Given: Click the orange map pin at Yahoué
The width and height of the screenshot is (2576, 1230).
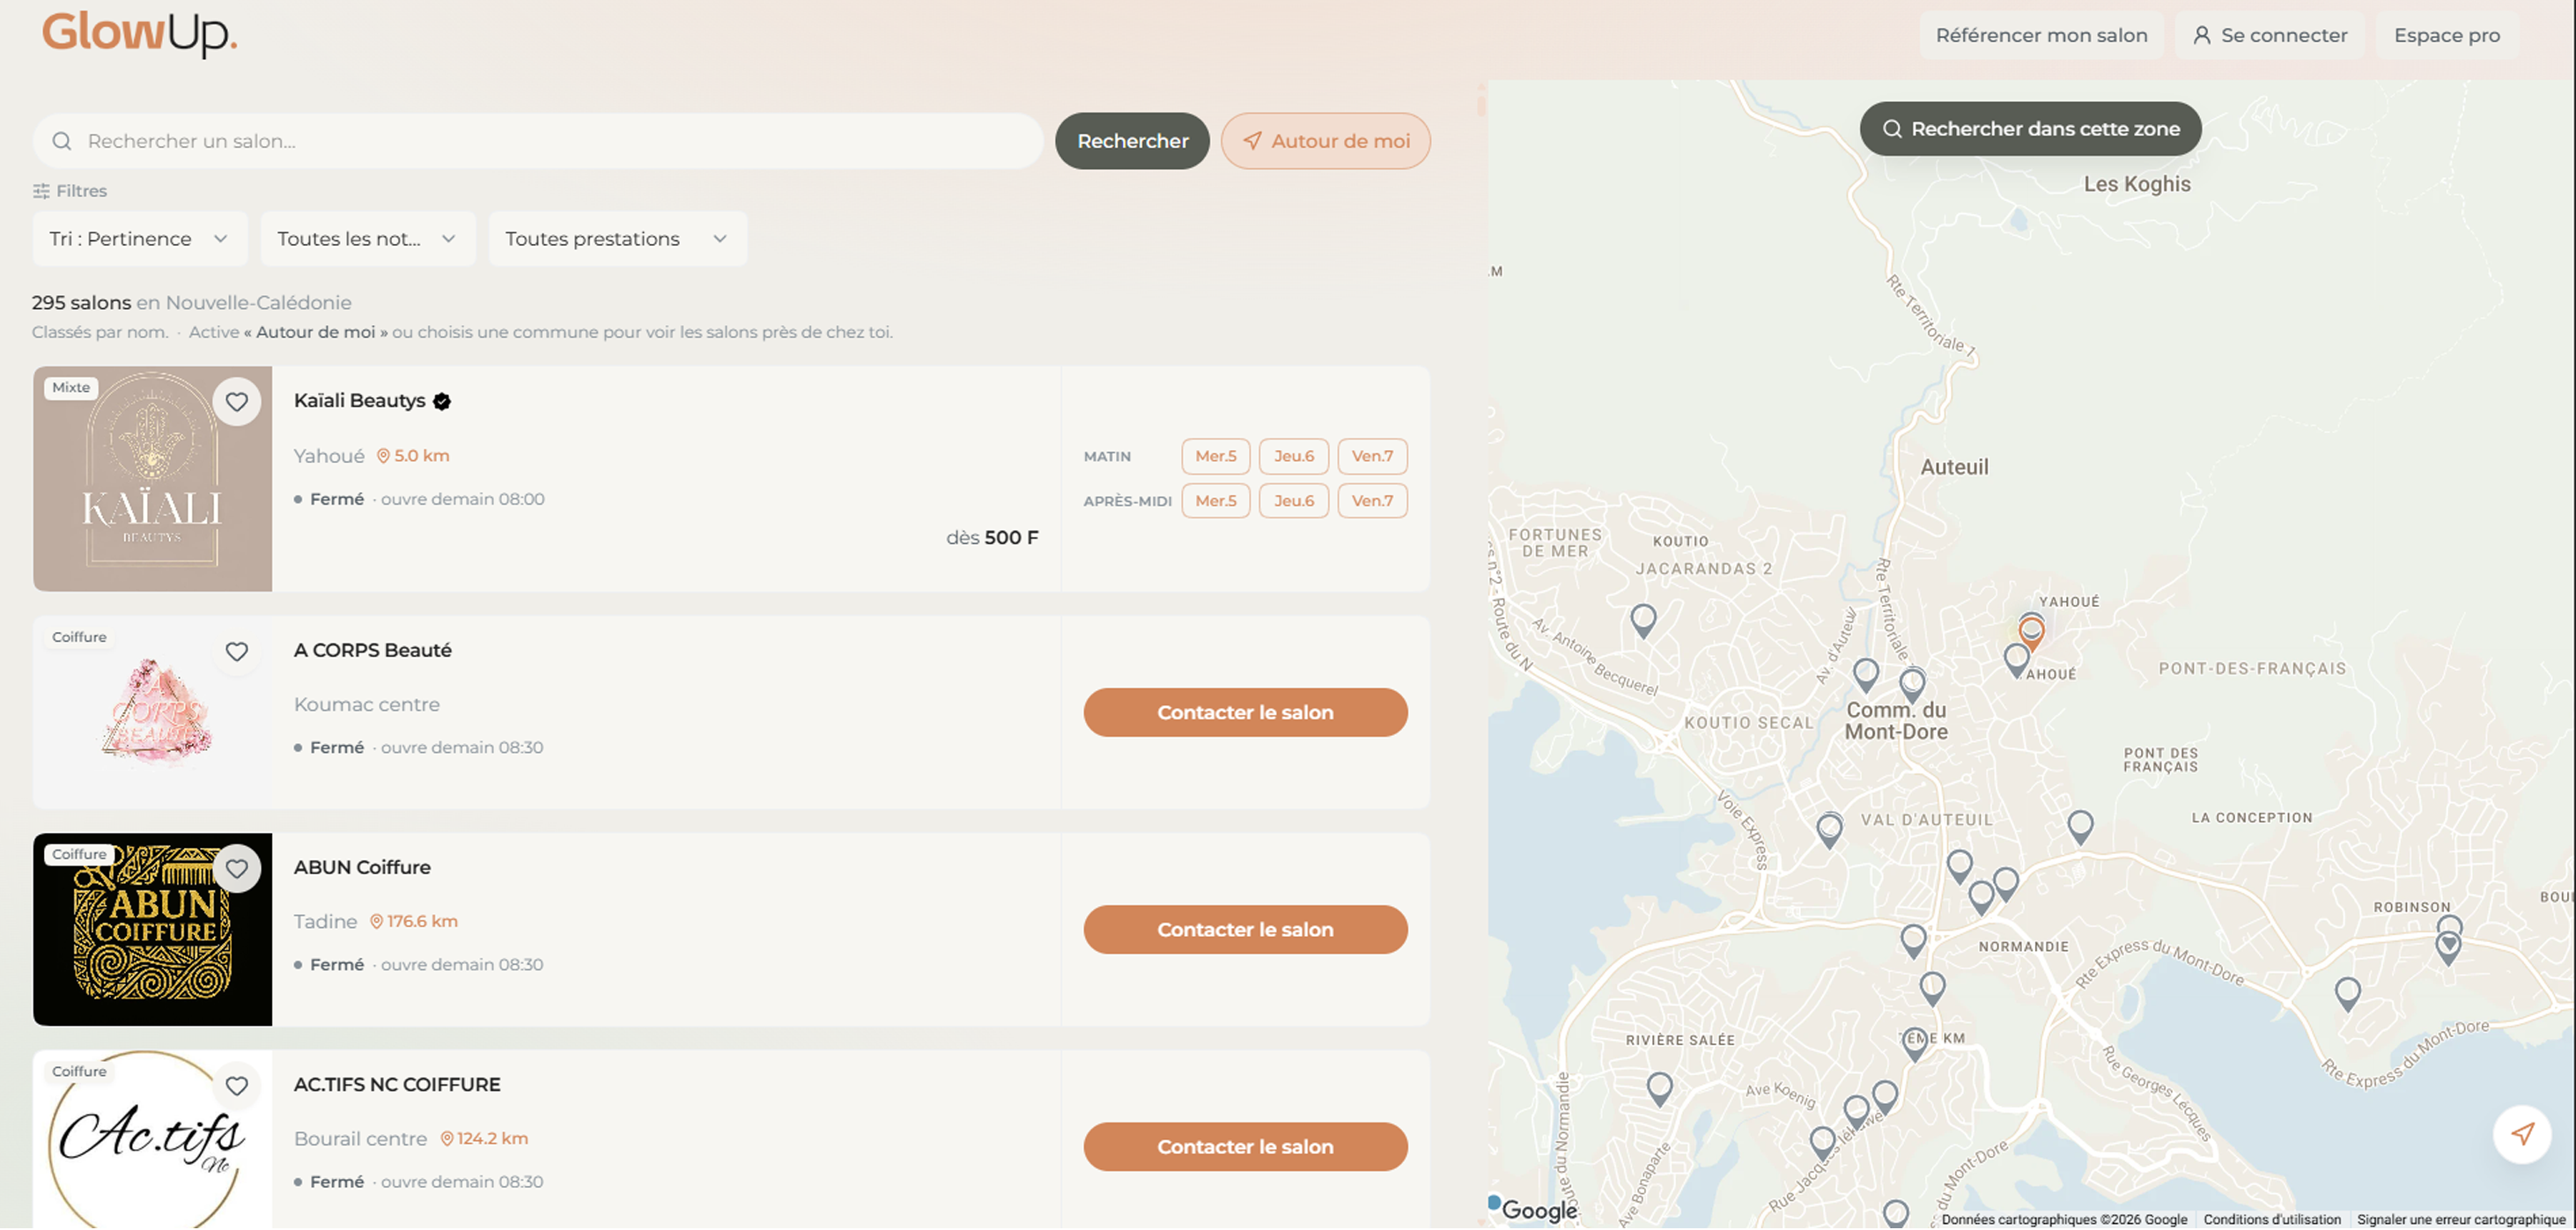Looking at the screenshot, I should (2031, 633).
